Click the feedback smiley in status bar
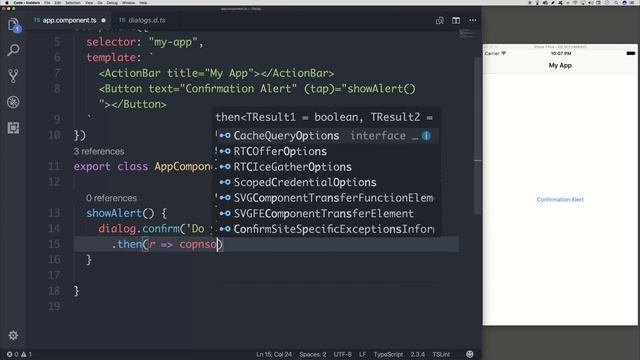Viewport: 640px width, 360px height. tap(470, 354)
